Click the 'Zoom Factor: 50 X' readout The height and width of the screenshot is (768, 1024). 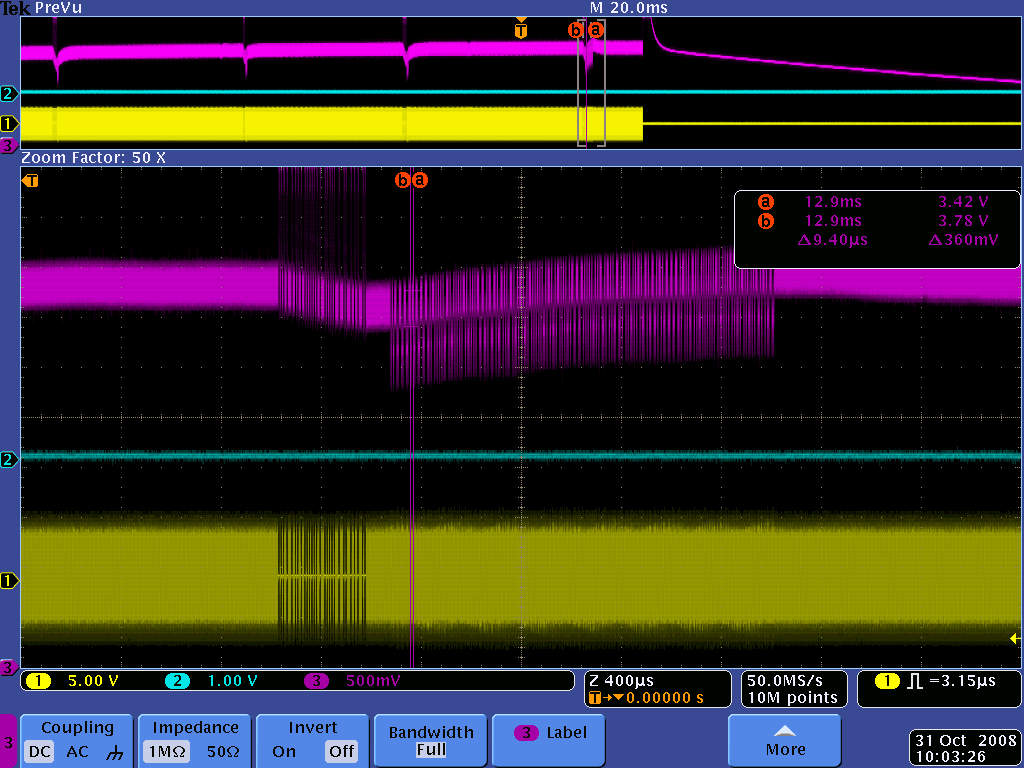click(x=93, y=158)
